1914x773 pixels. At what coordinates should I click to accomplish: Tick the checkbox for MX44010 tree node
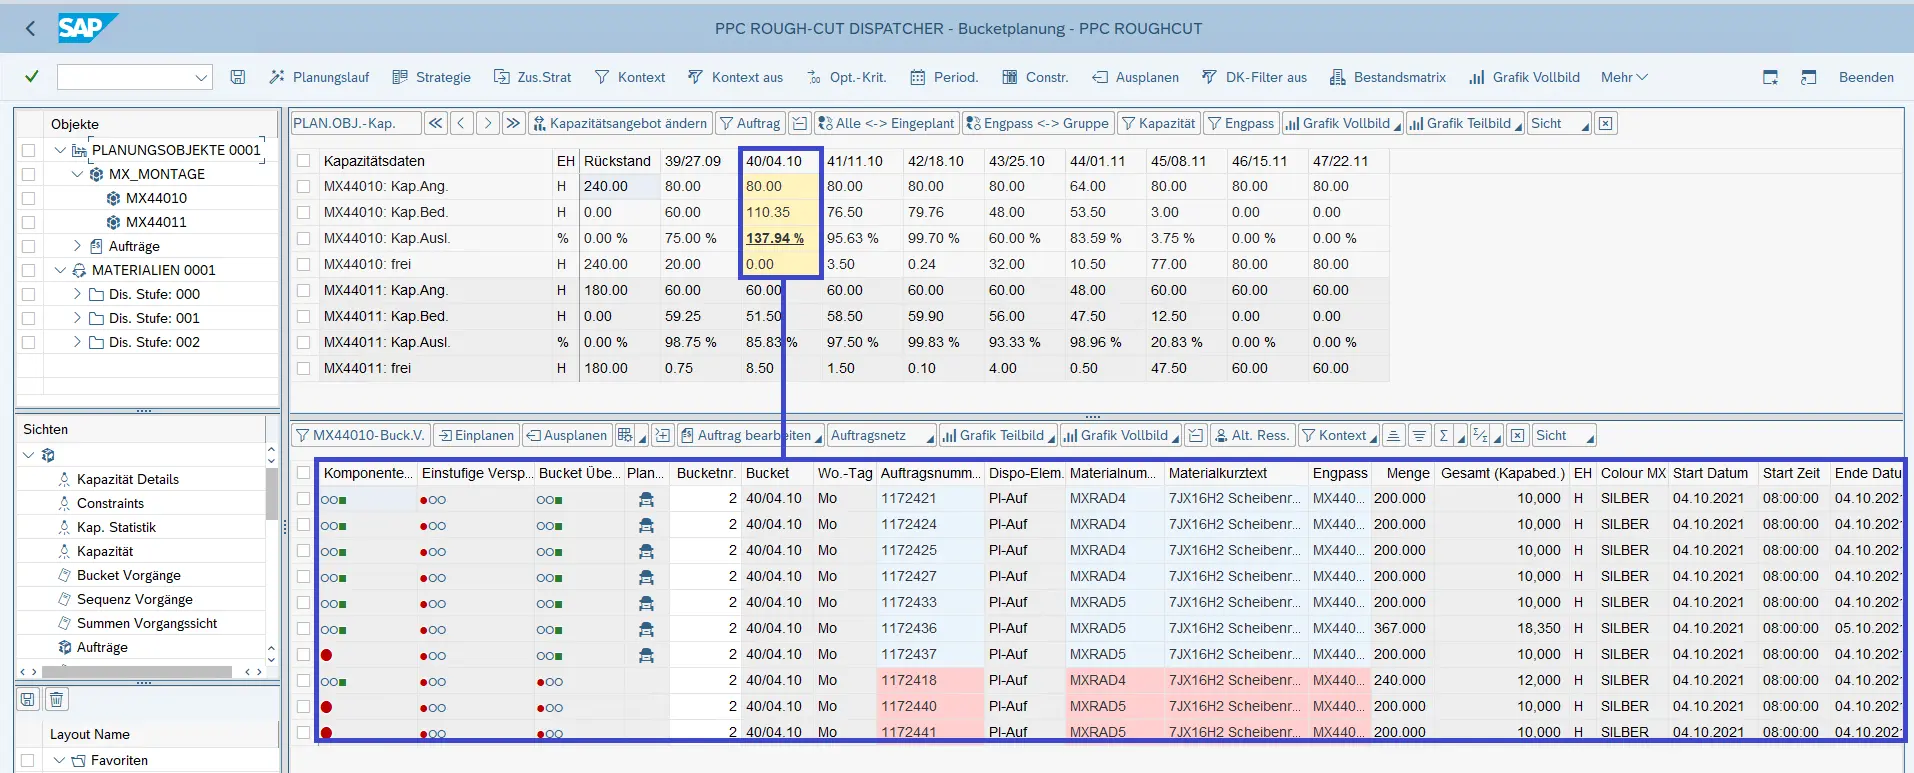(x=28, y=198)
